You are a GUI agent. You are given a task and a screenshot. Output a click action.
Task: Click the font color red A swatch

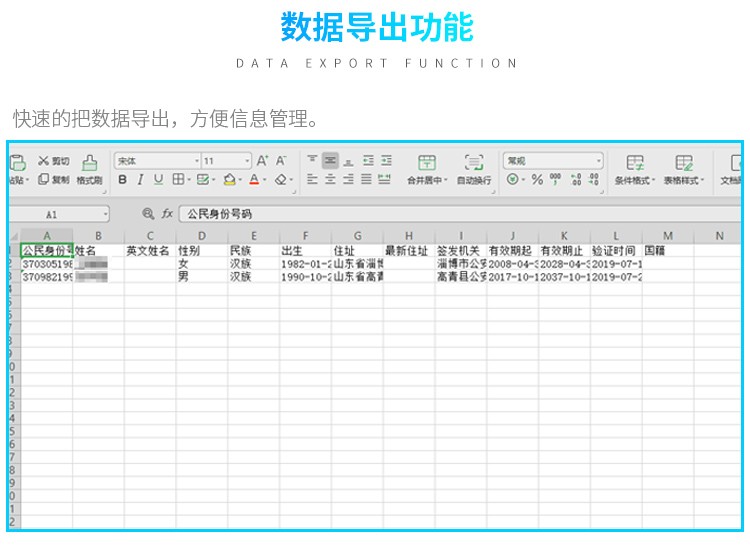254,180
